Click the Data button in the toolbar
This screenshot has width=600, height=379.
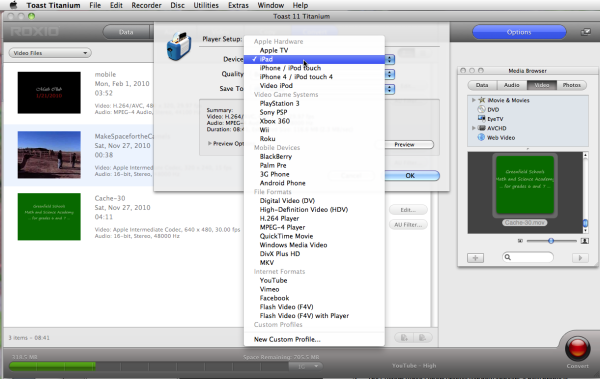click(x=126, y=32)
